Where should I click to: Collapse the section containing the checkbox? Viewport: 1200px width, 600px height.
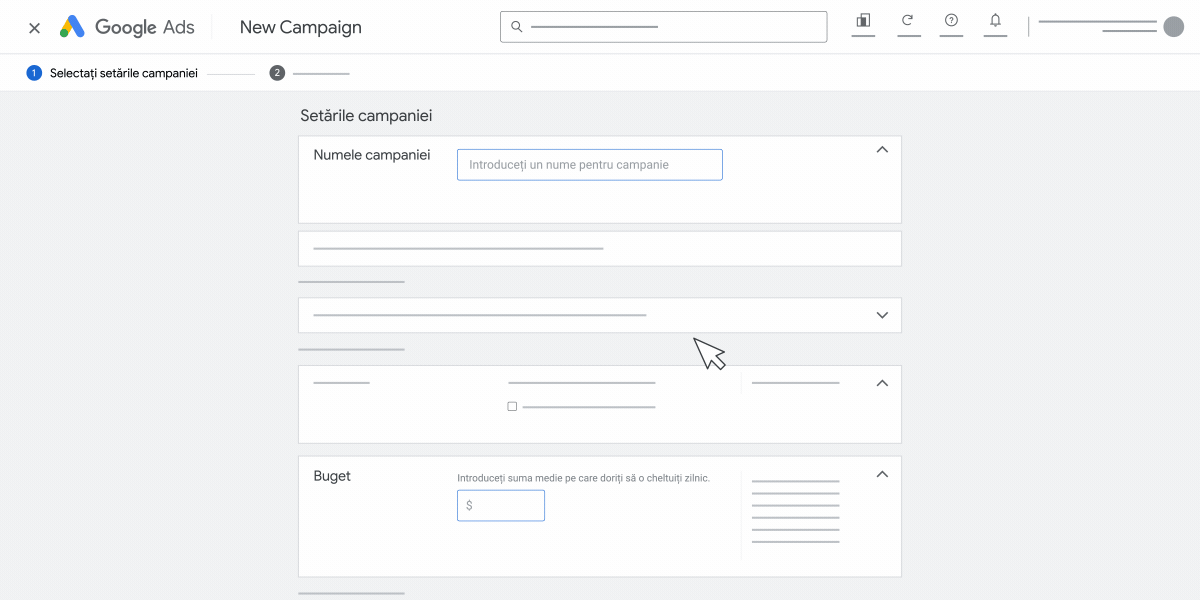click(x=882, y=383)
